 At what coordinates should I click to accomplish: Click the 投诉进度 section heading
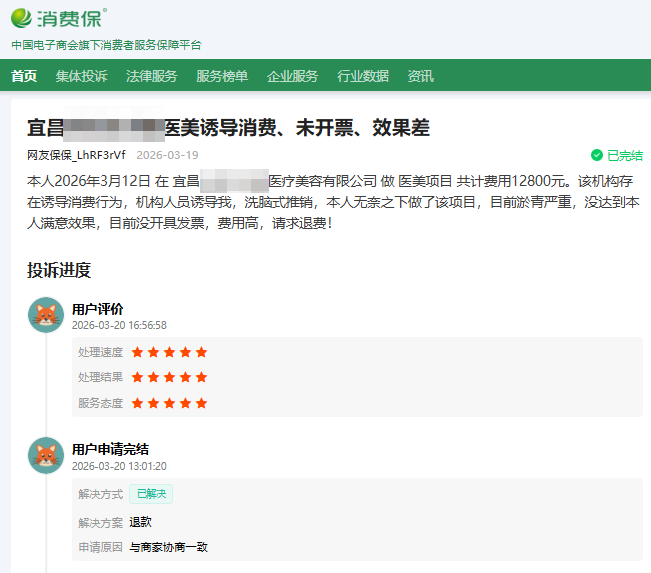point(59,270)
